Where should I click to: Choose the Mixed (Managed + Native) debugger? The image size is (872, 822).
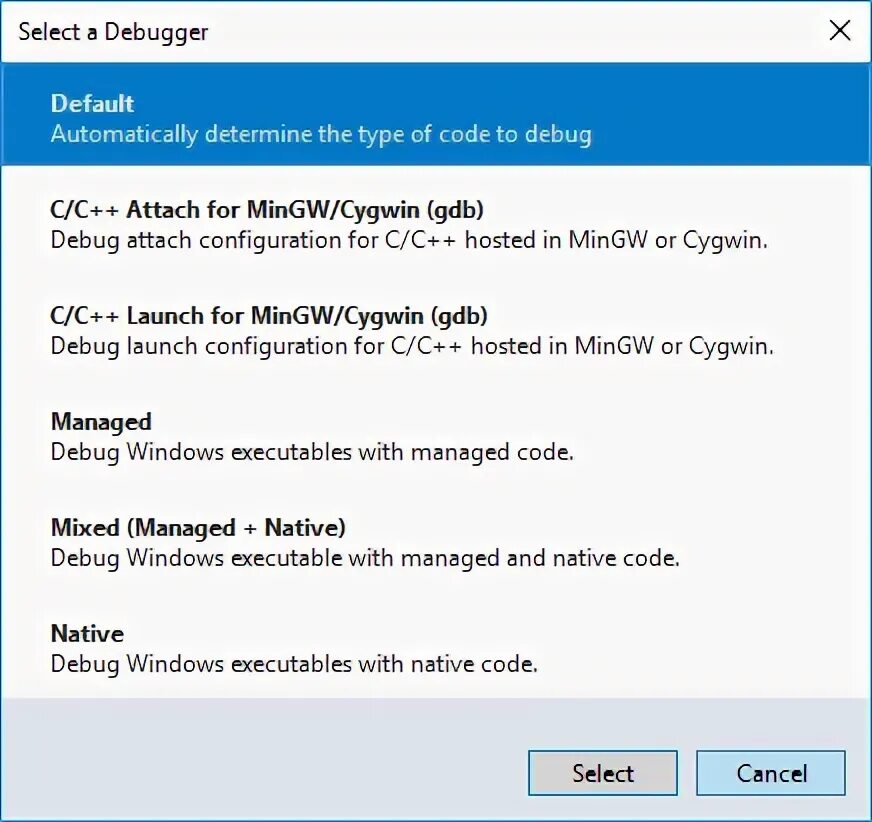198,528
